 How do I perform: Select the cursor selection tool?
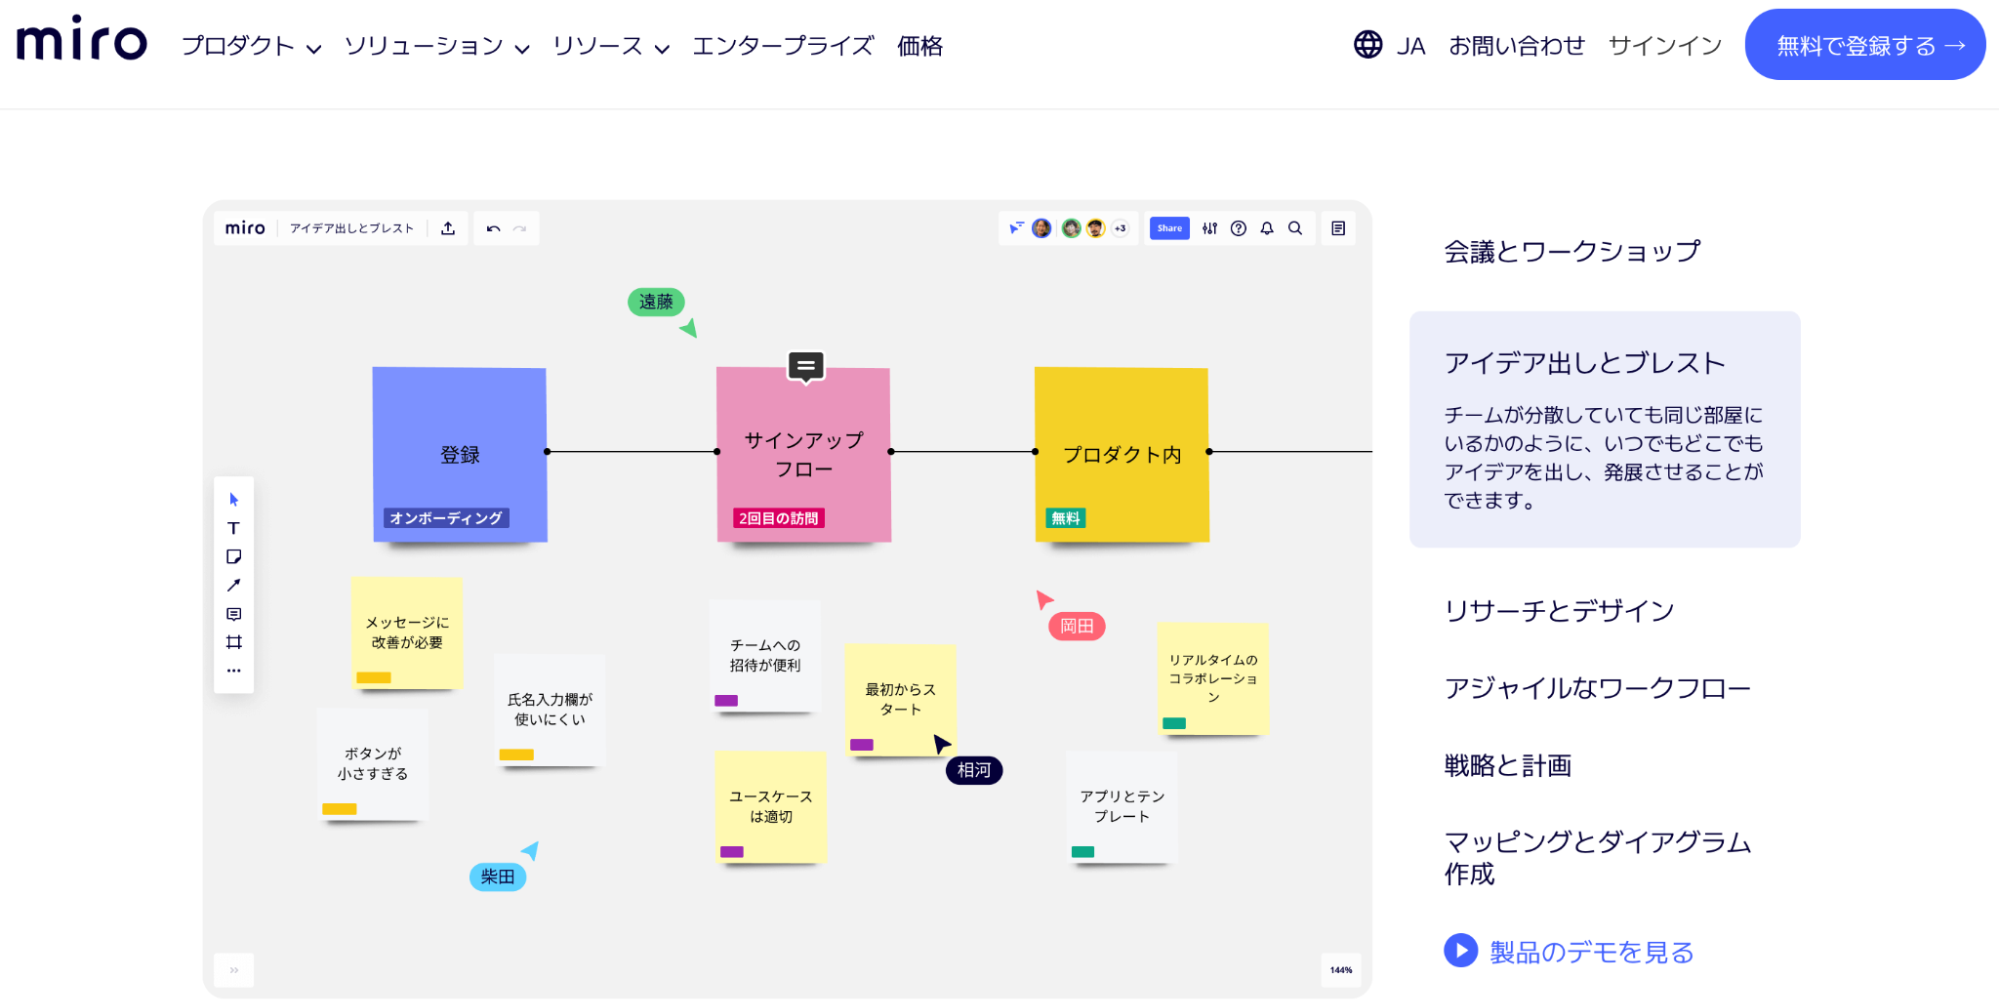tap(234, 499)
